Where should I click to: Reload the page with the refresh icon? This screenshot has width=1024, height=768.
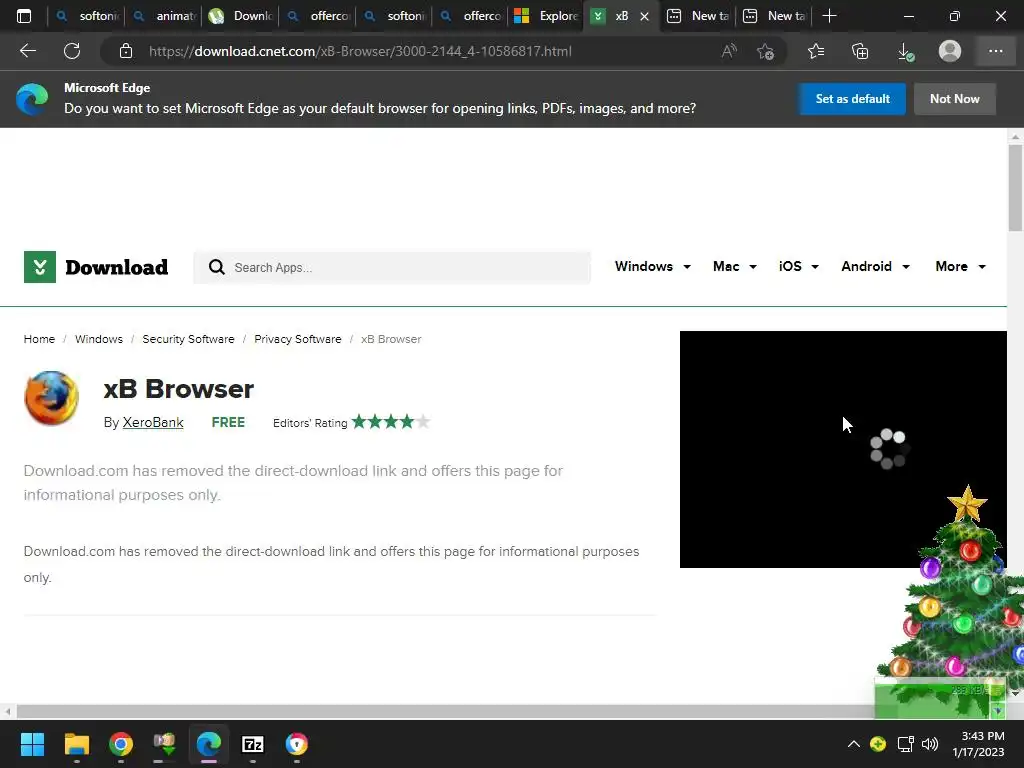pyautogui.click(x=72, y=51)
